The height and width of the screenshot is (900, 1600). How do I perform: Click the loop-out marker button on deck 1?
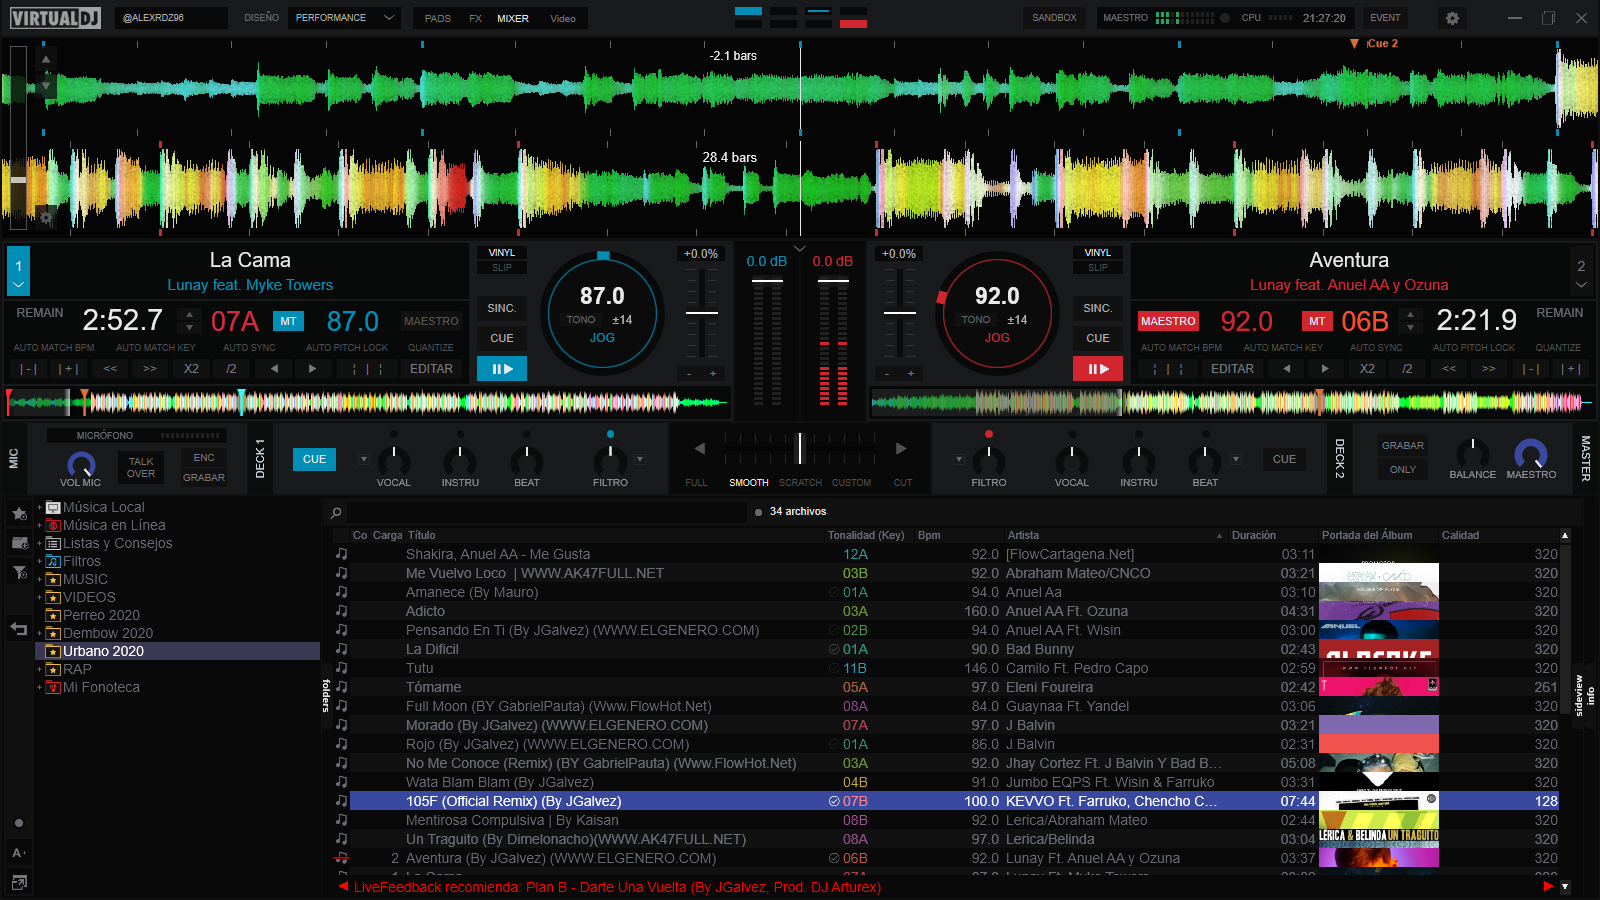pyautogui.click(x=69, y=369)
